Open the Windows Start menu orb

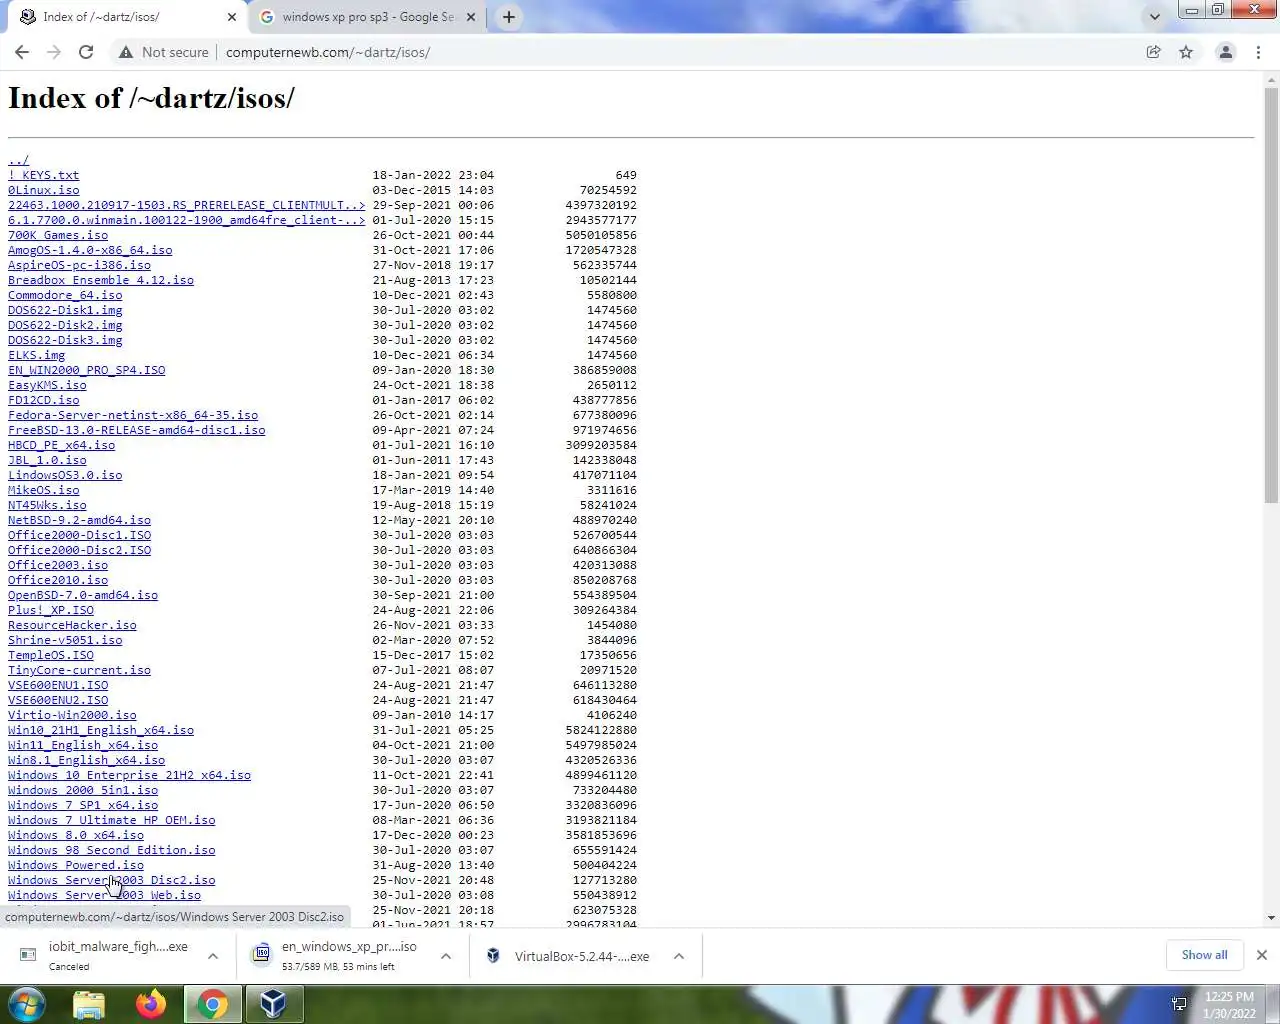click(26, 1004)
